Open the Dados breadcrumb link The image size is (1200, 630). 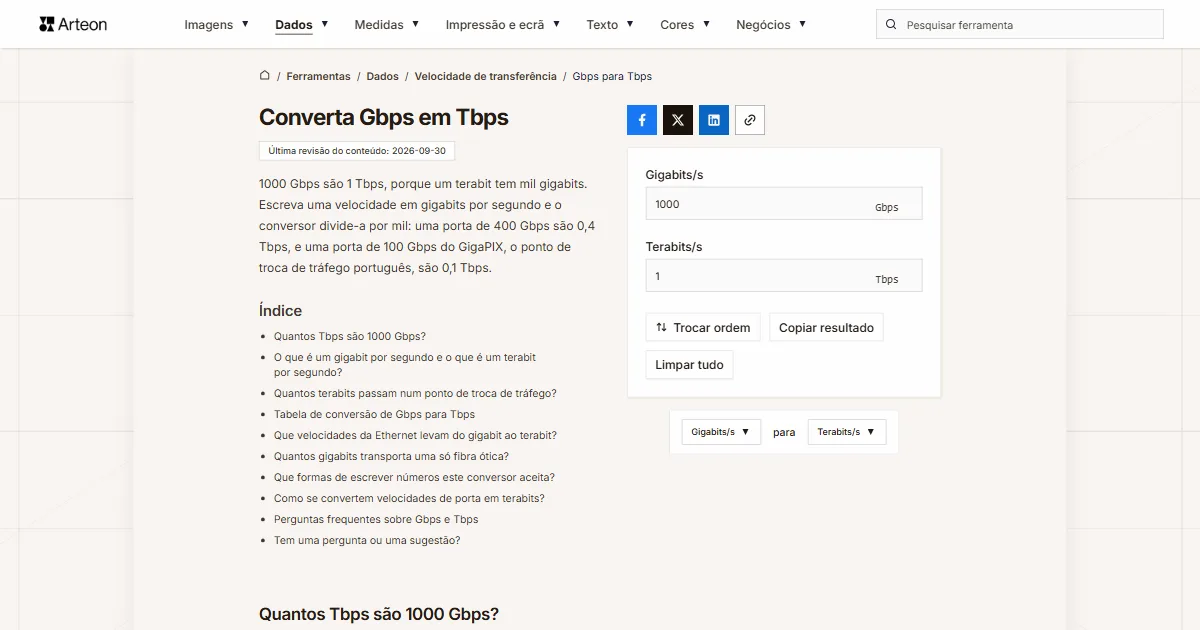click(x=383, y=76)
